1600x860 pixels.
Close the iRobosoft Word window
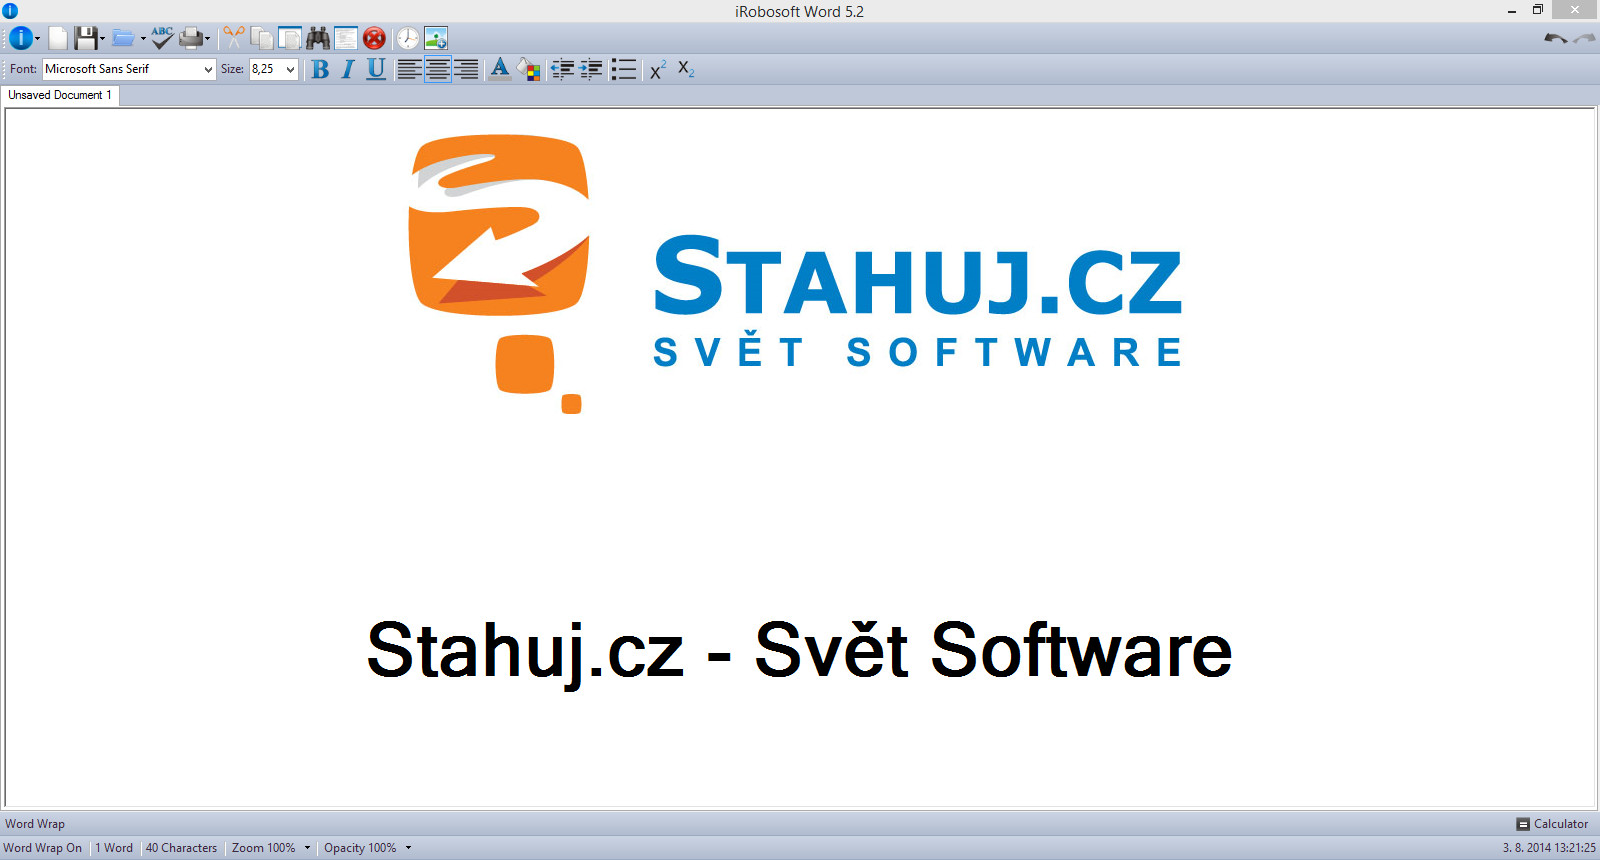click(x=1575, y=10)
